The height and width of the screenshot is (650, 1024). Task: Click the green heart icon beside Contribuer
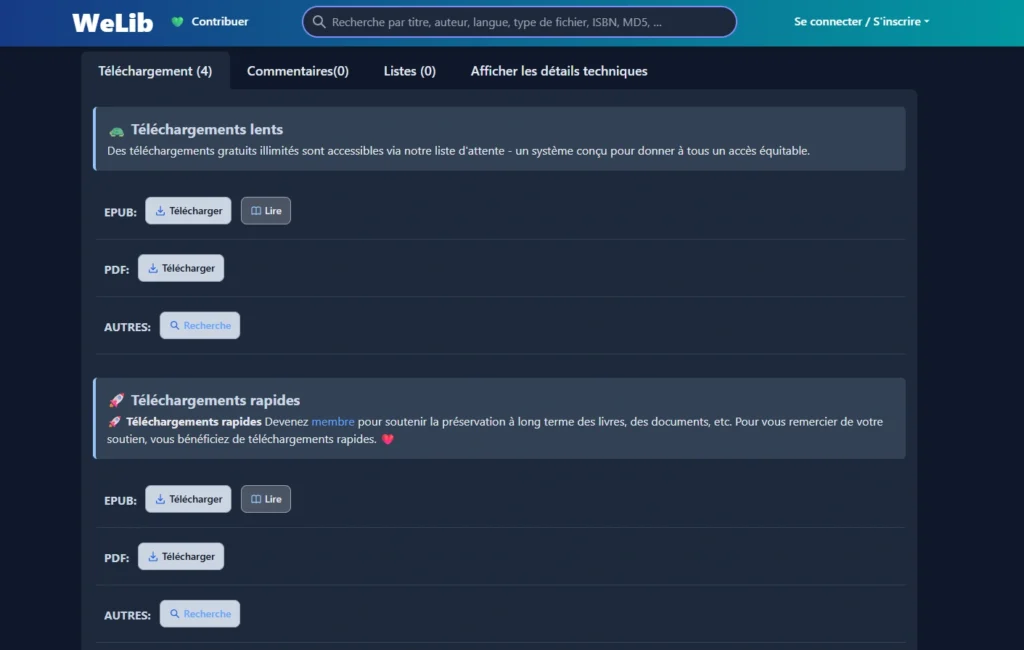177,22
